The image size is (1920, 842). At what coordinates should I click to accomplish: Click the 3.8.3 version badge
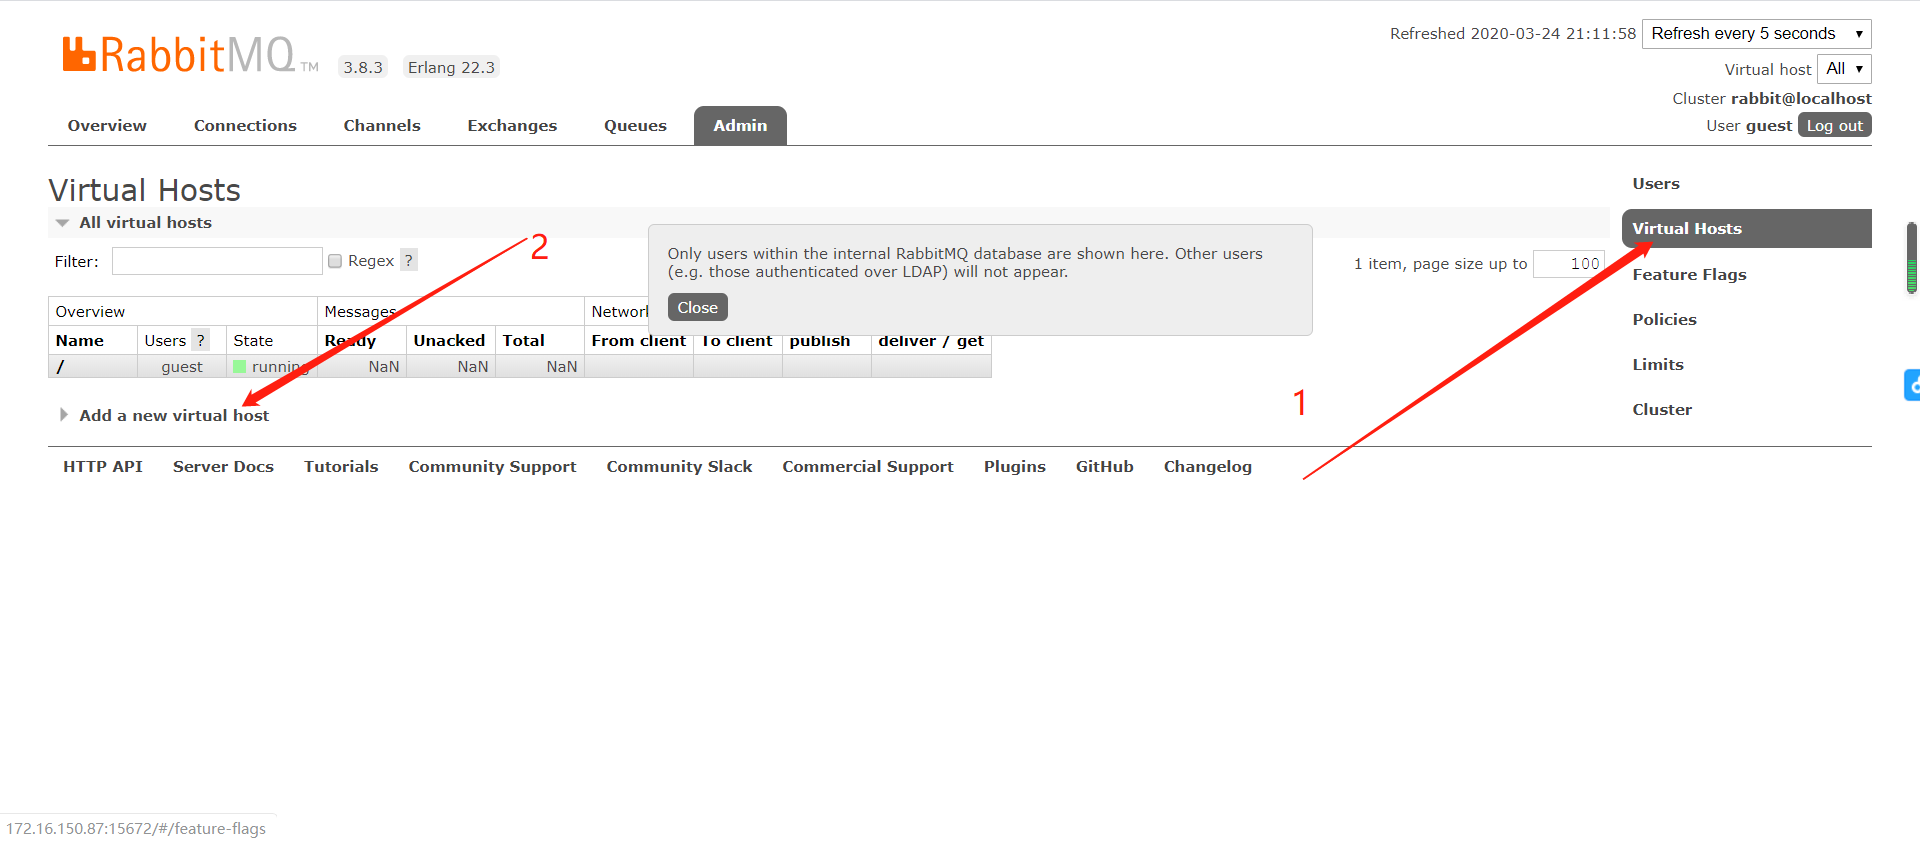click(x=363, y=67)
